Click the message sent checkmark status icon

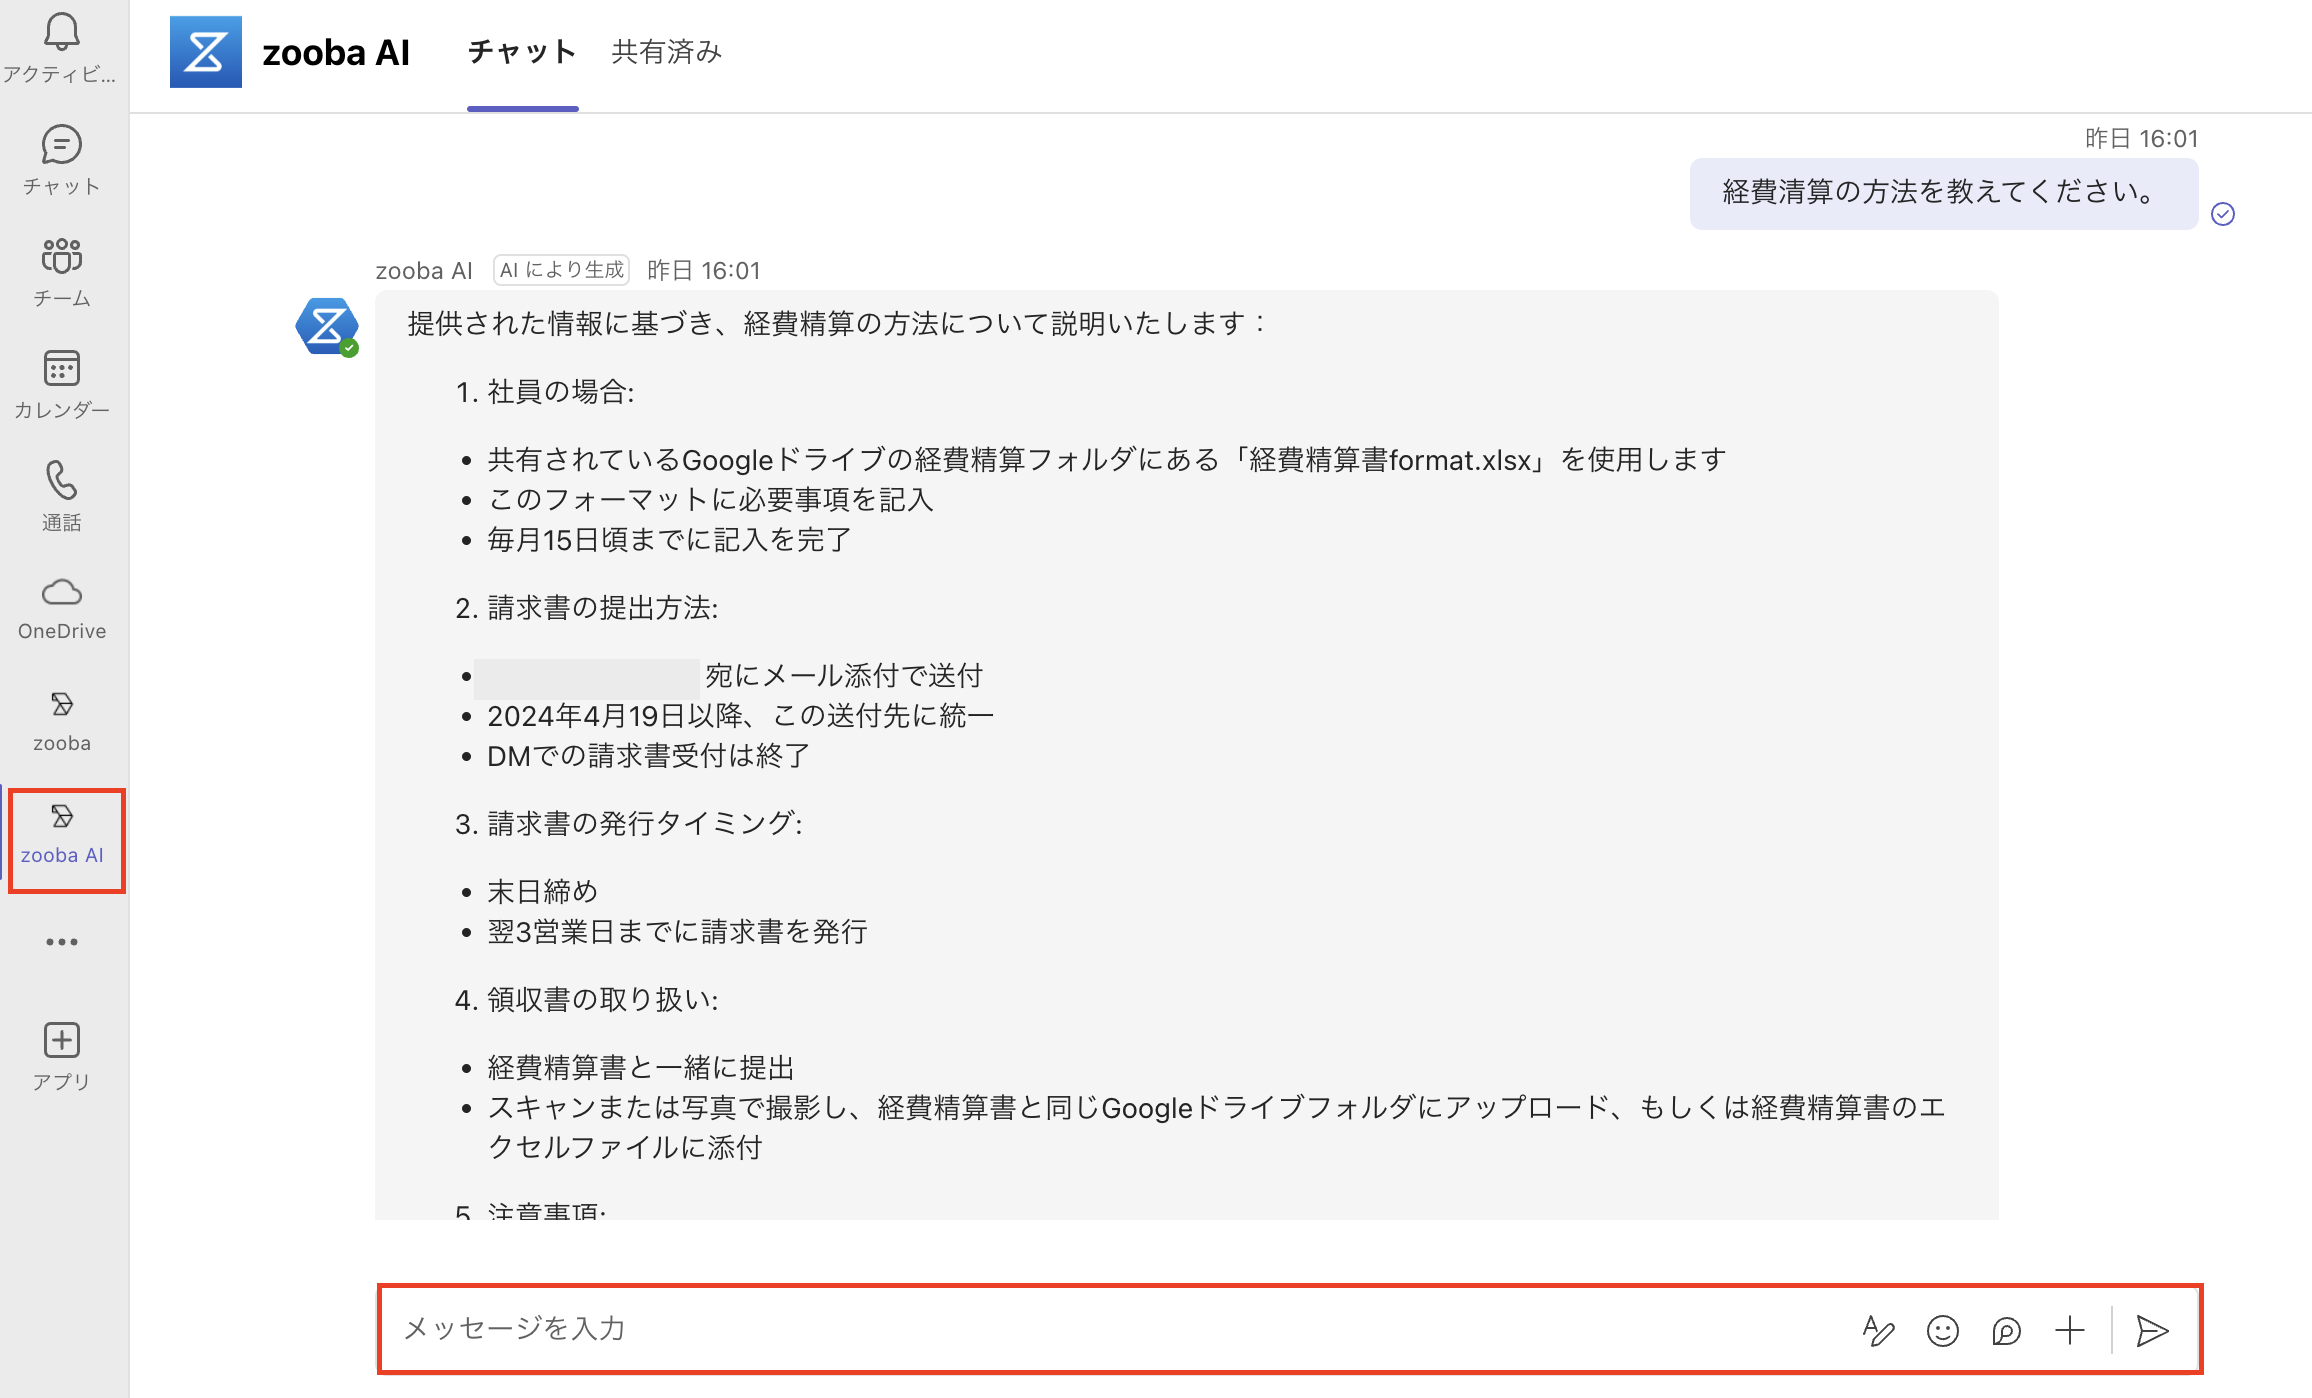[2223, 214]
